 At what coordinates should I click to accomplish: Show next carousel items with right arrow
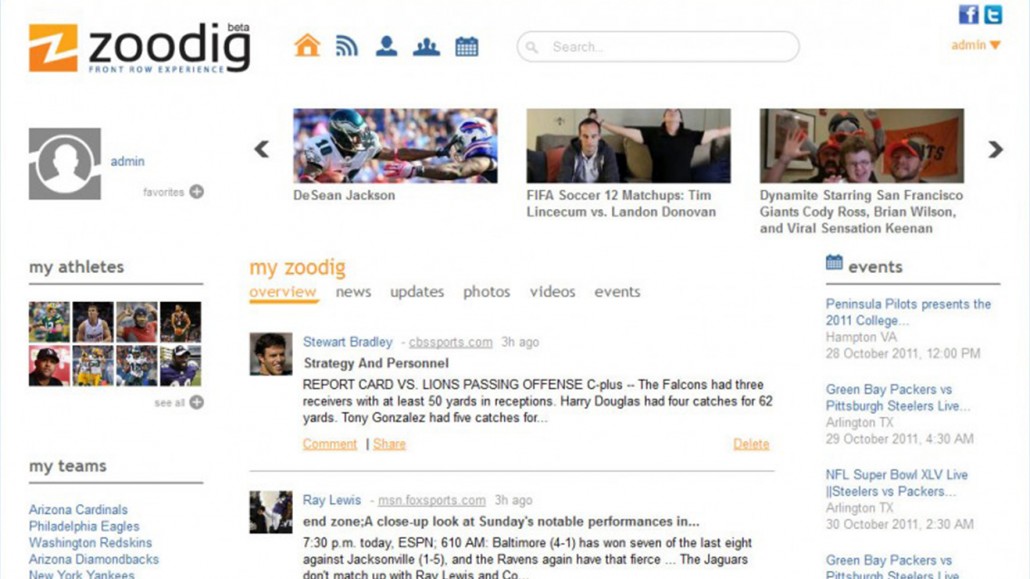995,149
